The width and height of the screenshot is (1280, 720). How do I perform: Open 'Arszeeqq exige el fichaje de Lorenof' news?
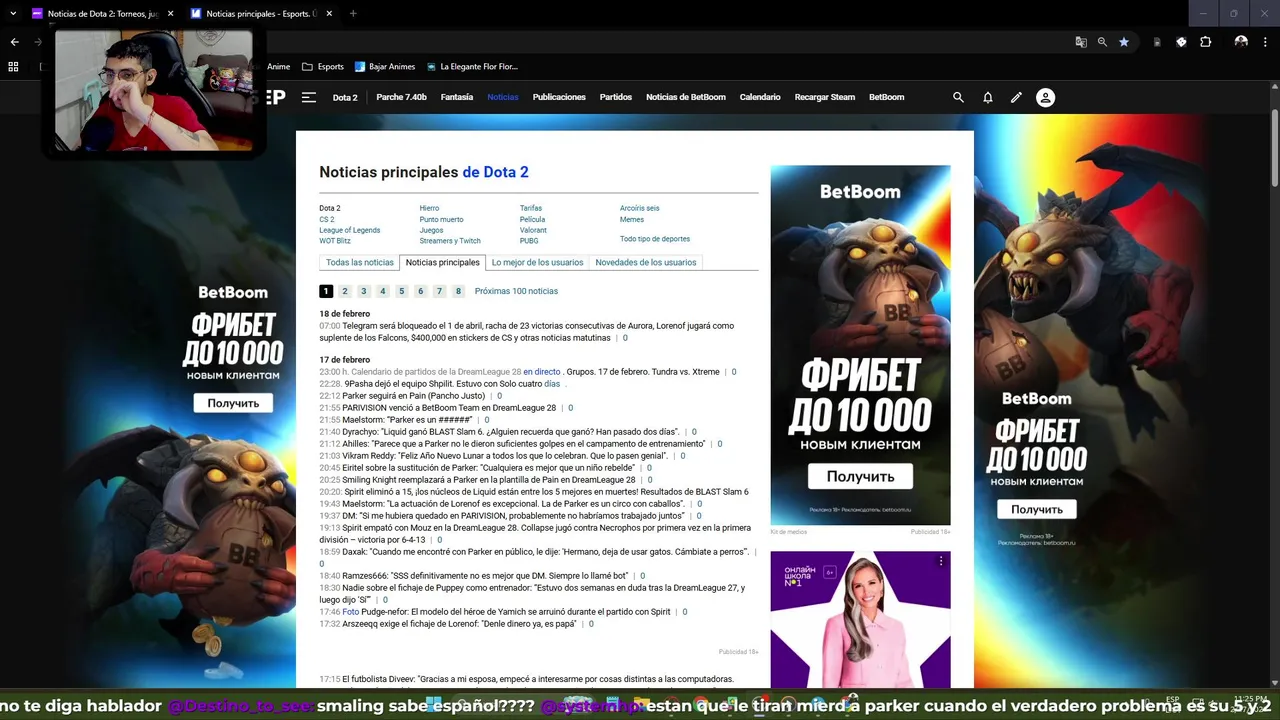pyautogui.click(x=459, y=624)
